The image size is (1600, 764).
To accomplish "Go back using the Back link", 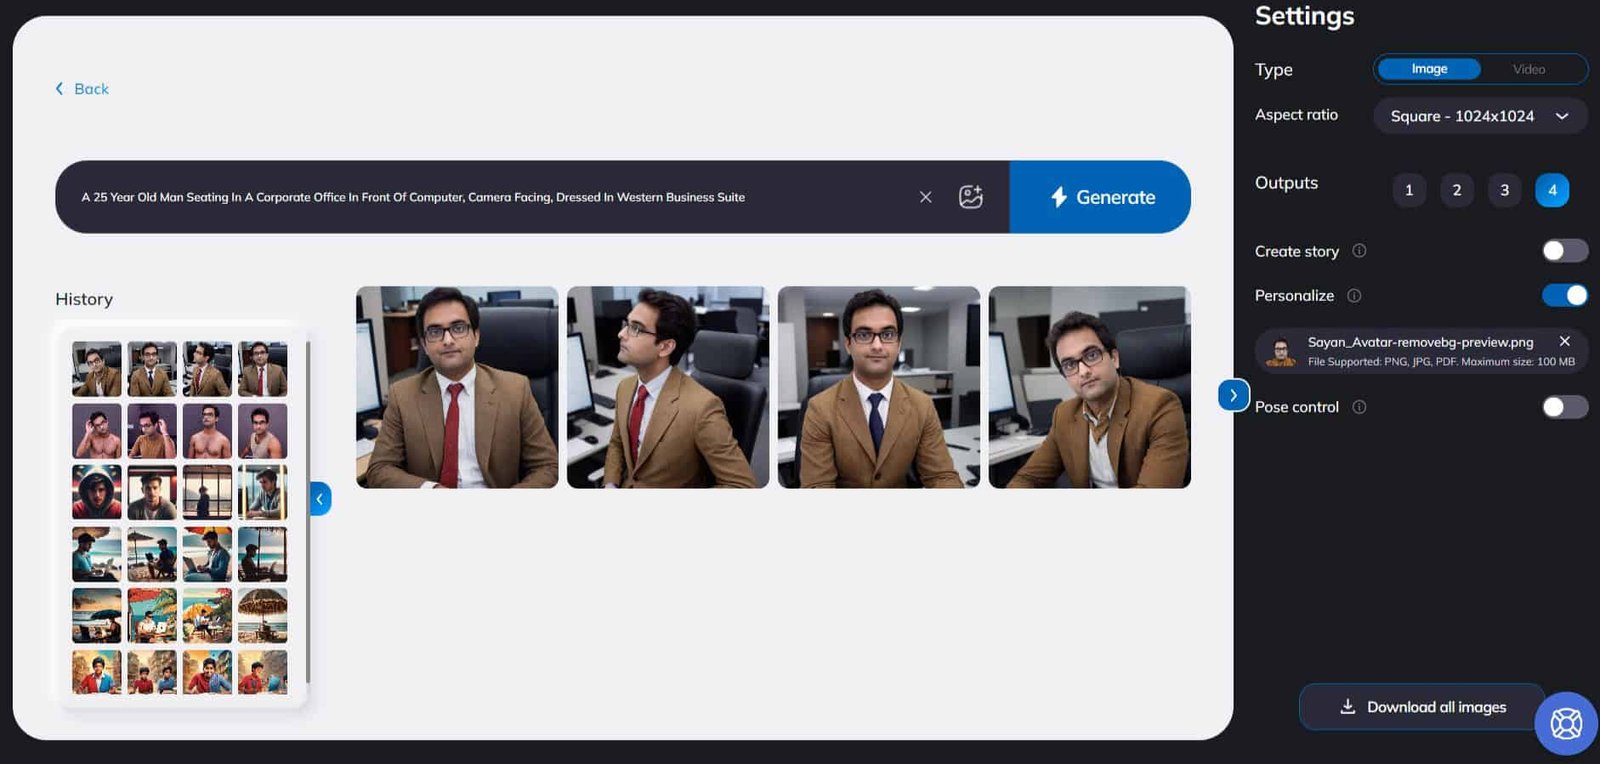I will pyautogui.click(x=82, y=89).
